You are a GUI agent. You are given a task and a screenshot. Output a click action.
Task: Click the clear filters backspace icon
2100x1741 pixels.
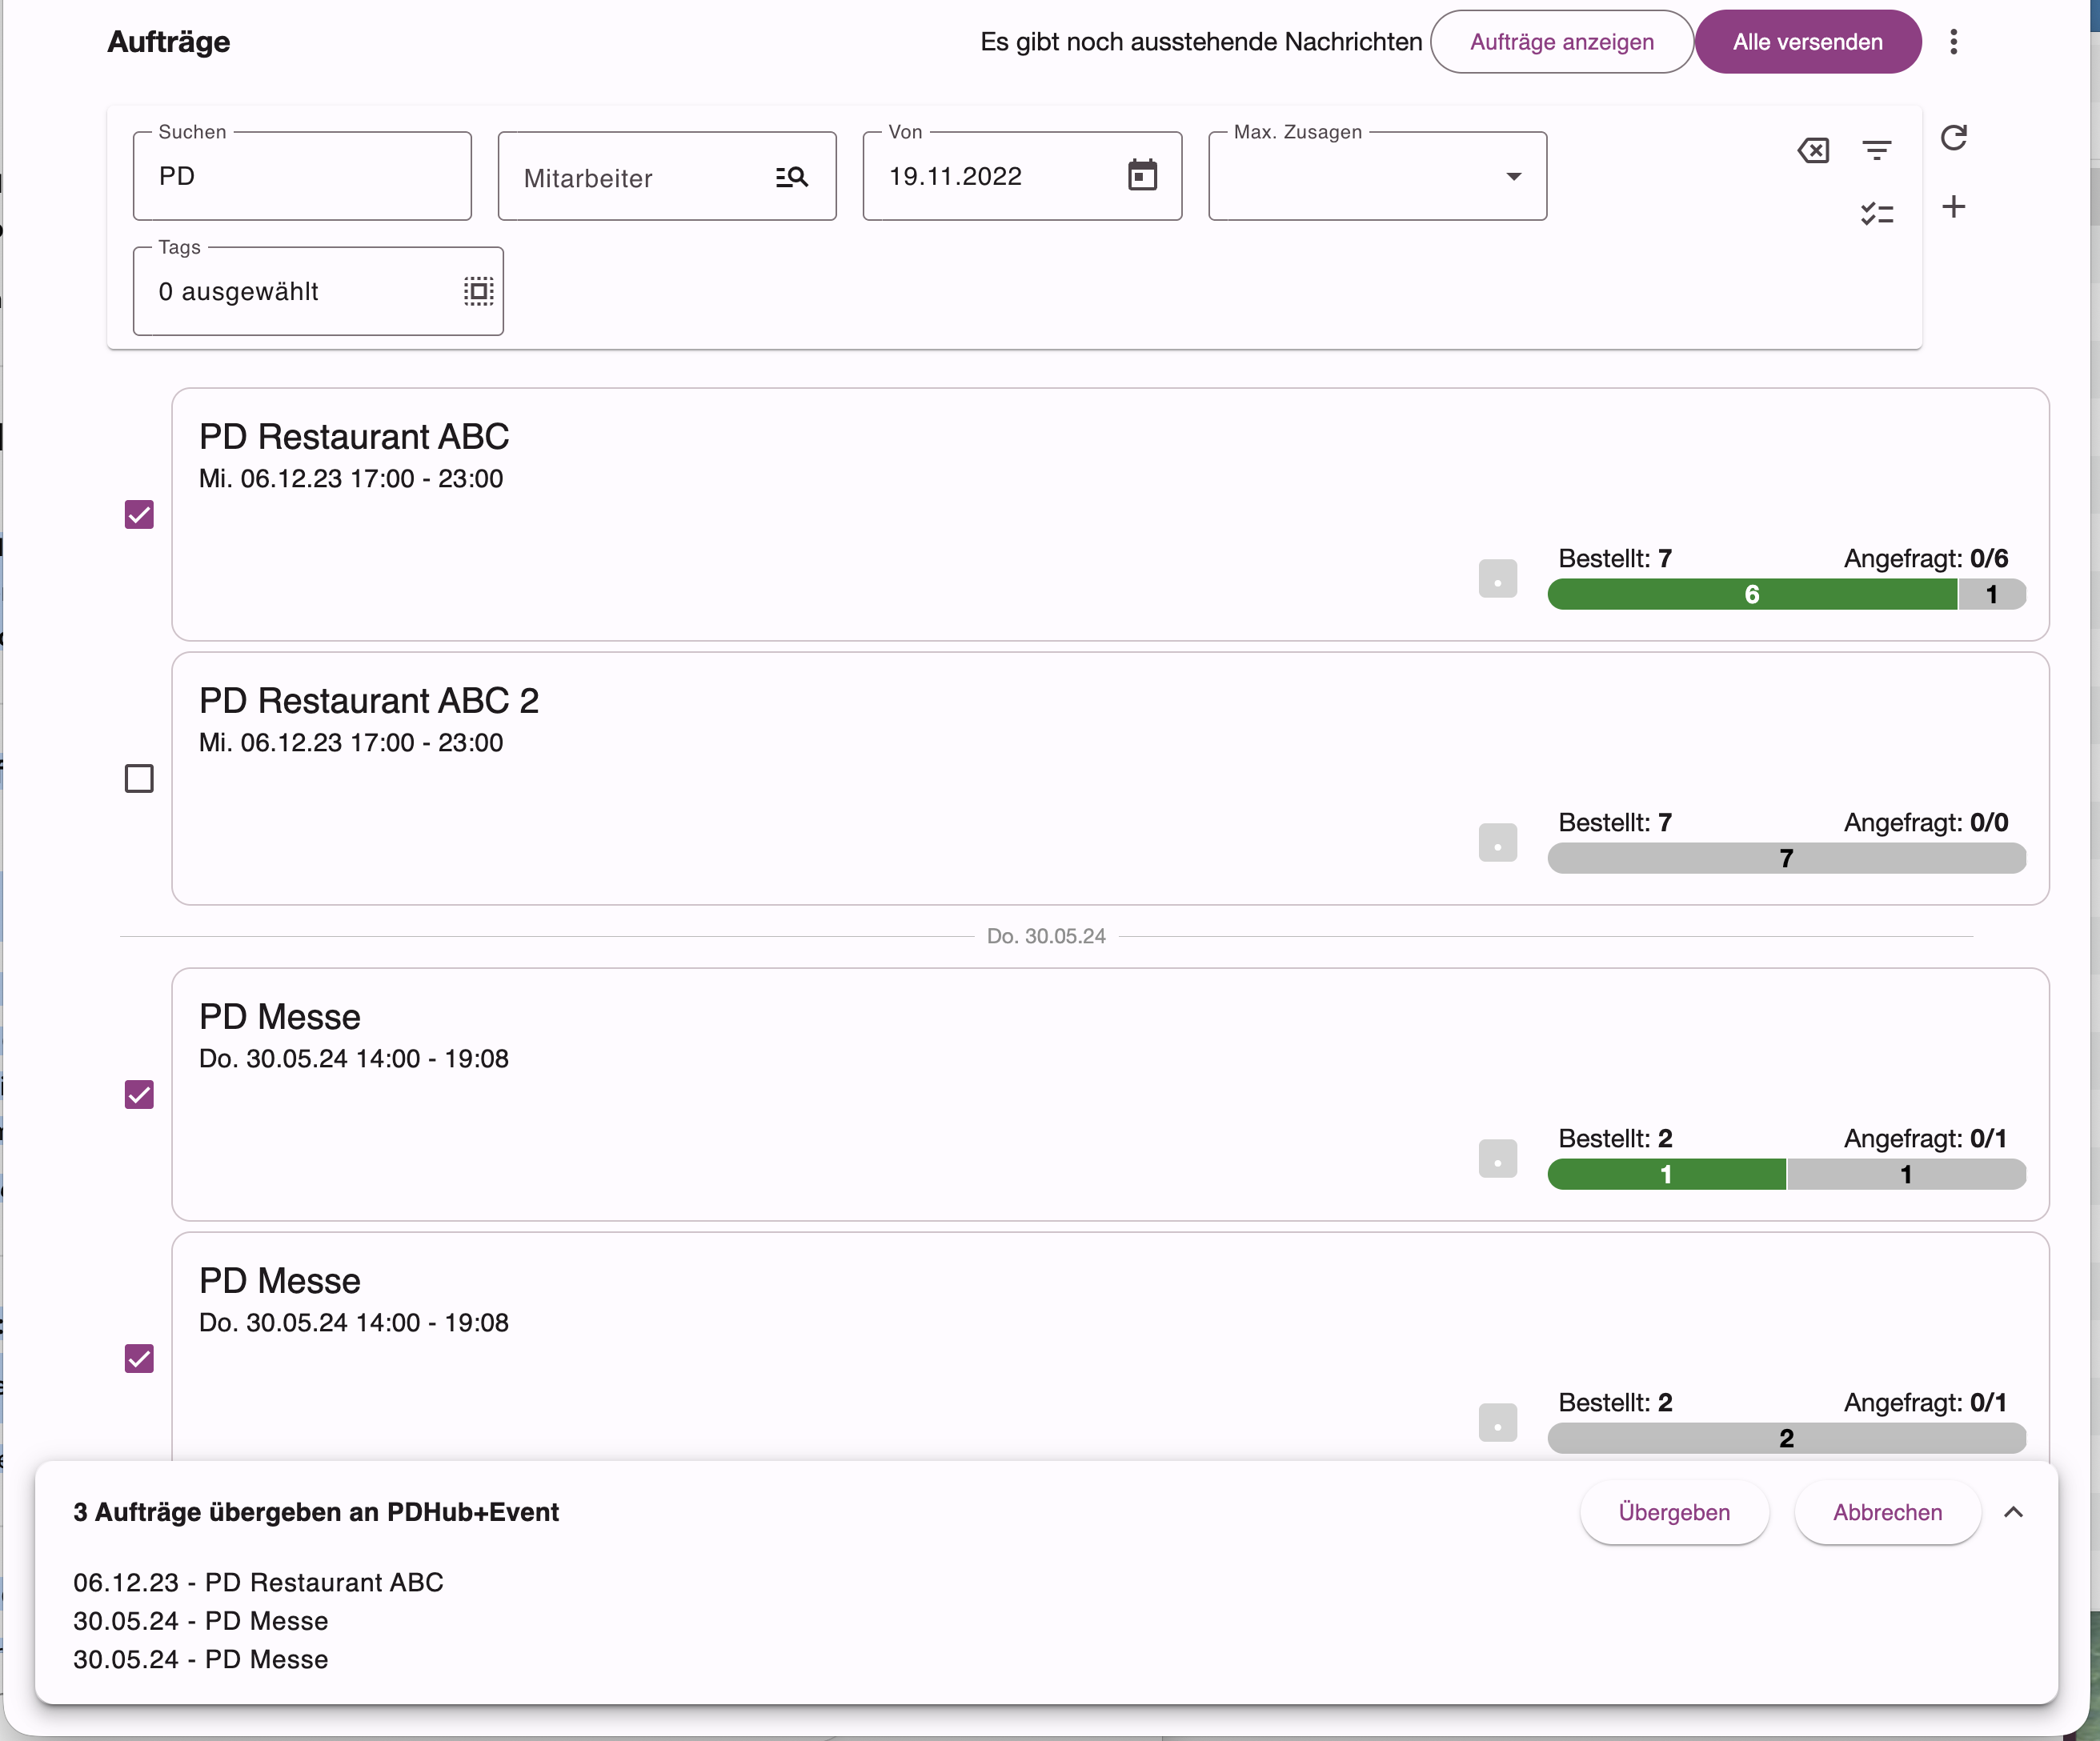tap(1813, 151)
